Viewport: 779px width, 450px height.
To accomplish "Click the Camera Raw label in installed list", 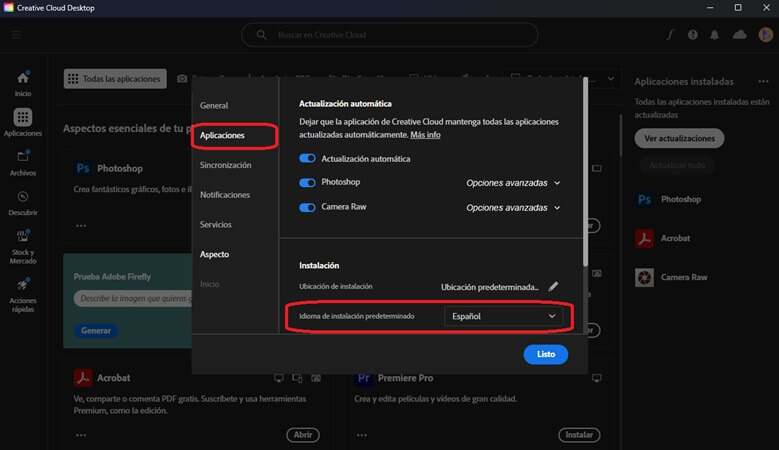I will (684, 277).
